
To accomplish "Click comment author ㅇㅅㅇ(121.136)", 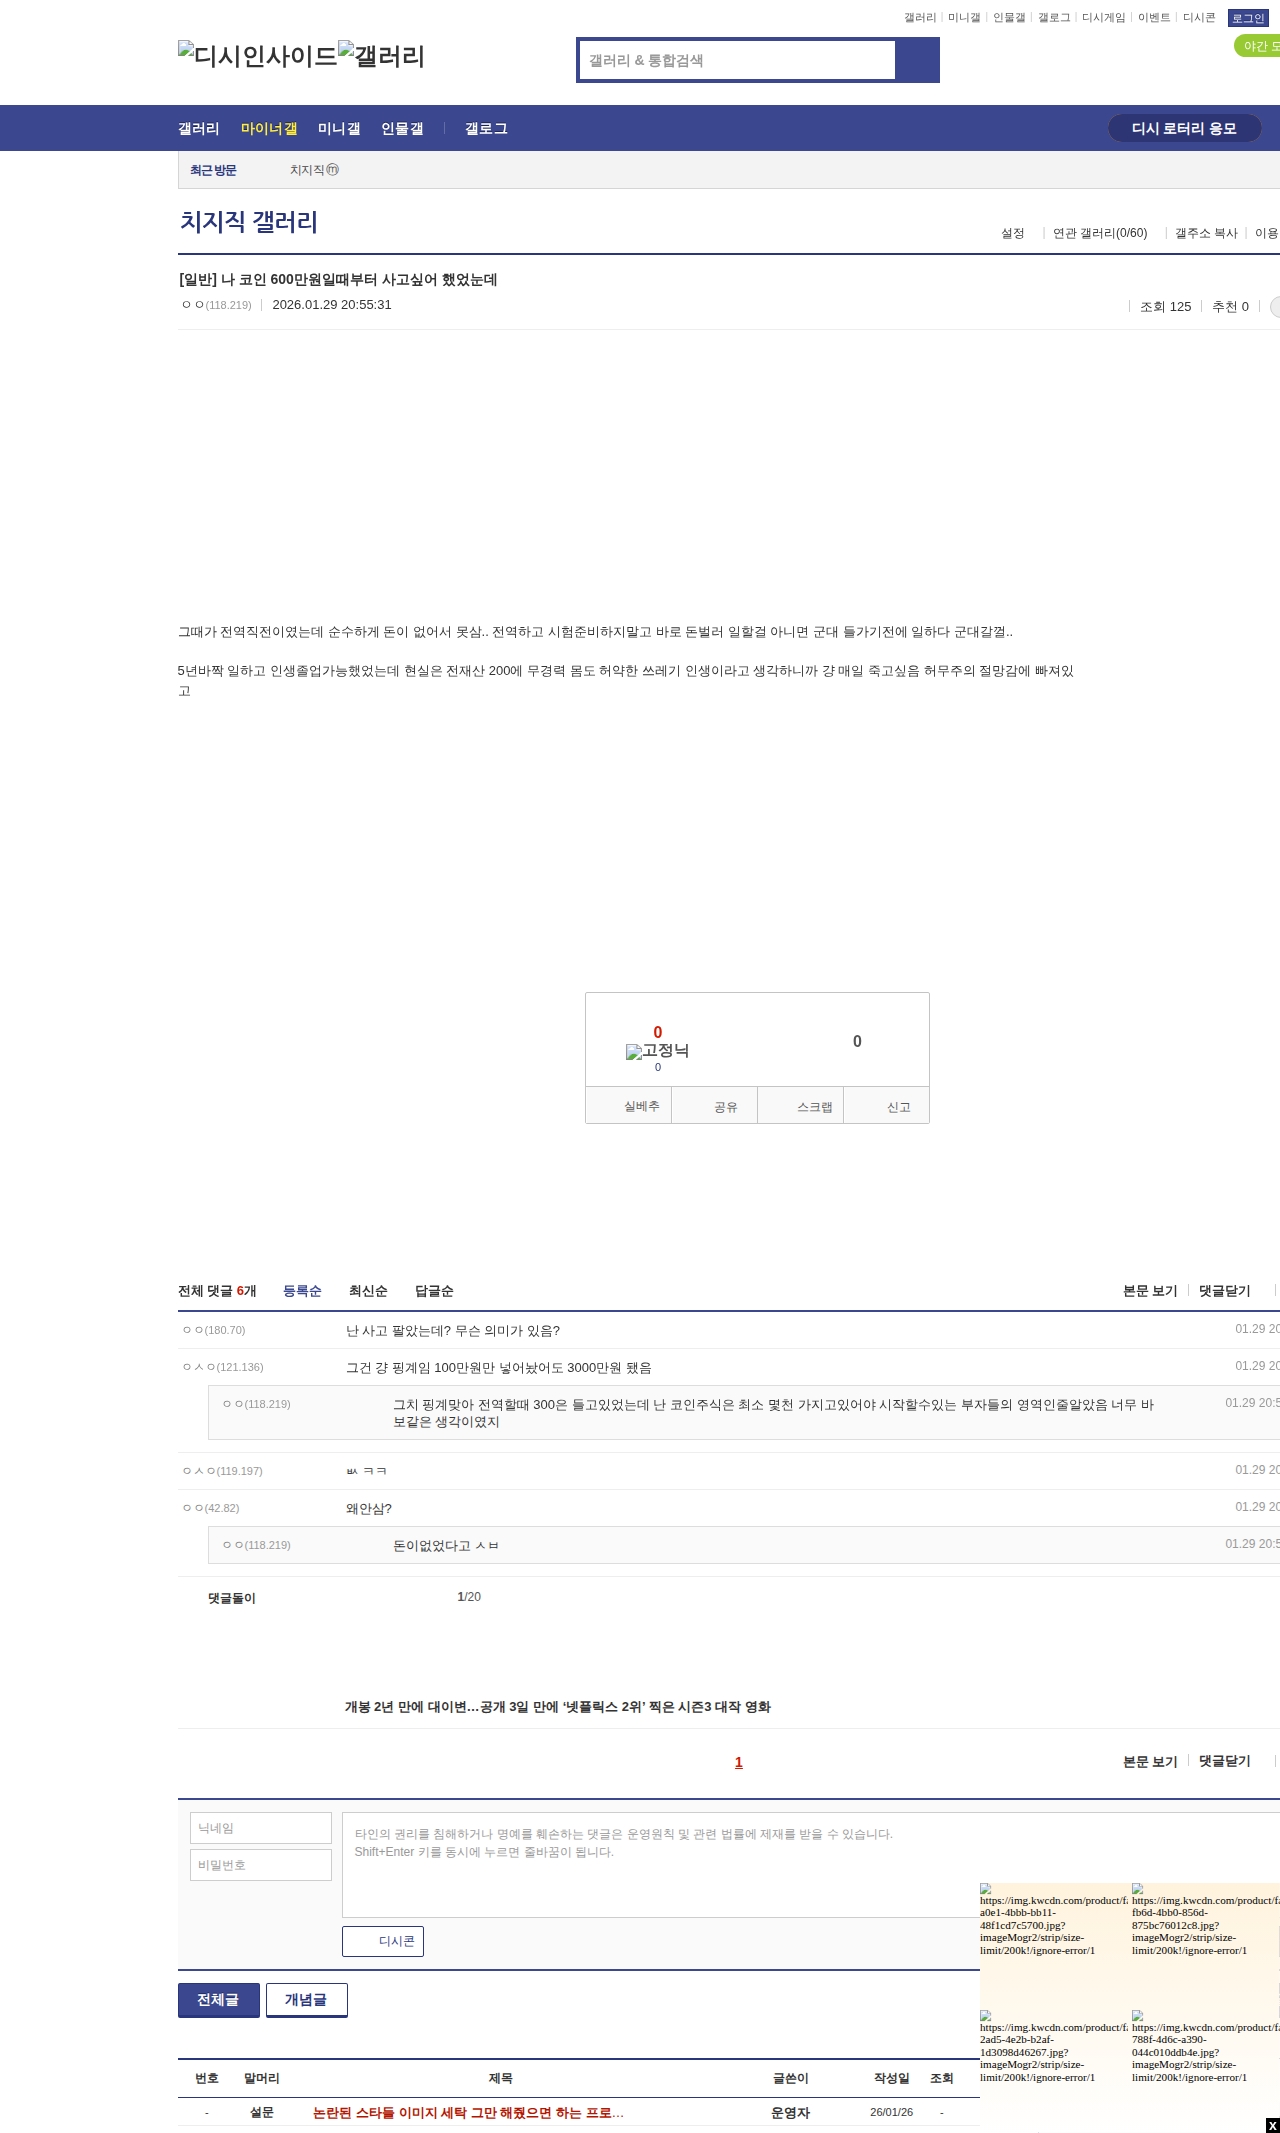I will (x=223, y=1367).
